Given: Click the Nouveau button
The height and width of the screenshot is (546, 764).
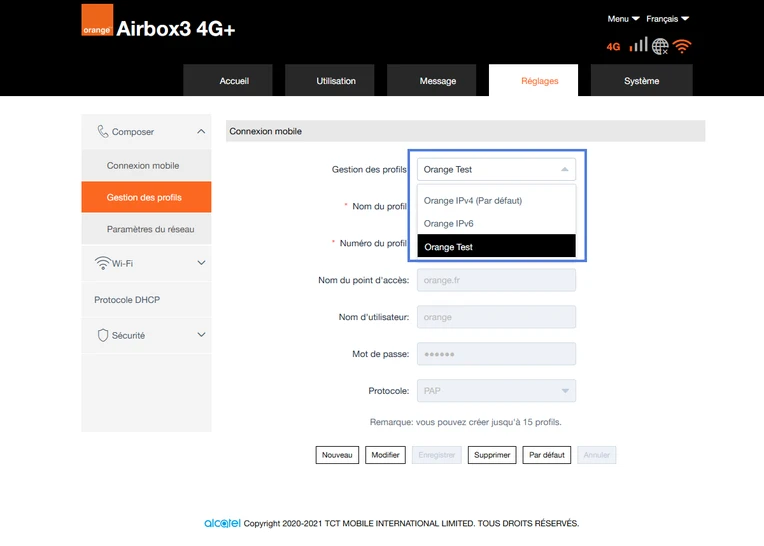Looking at the screenshot, I should [337, 455].
